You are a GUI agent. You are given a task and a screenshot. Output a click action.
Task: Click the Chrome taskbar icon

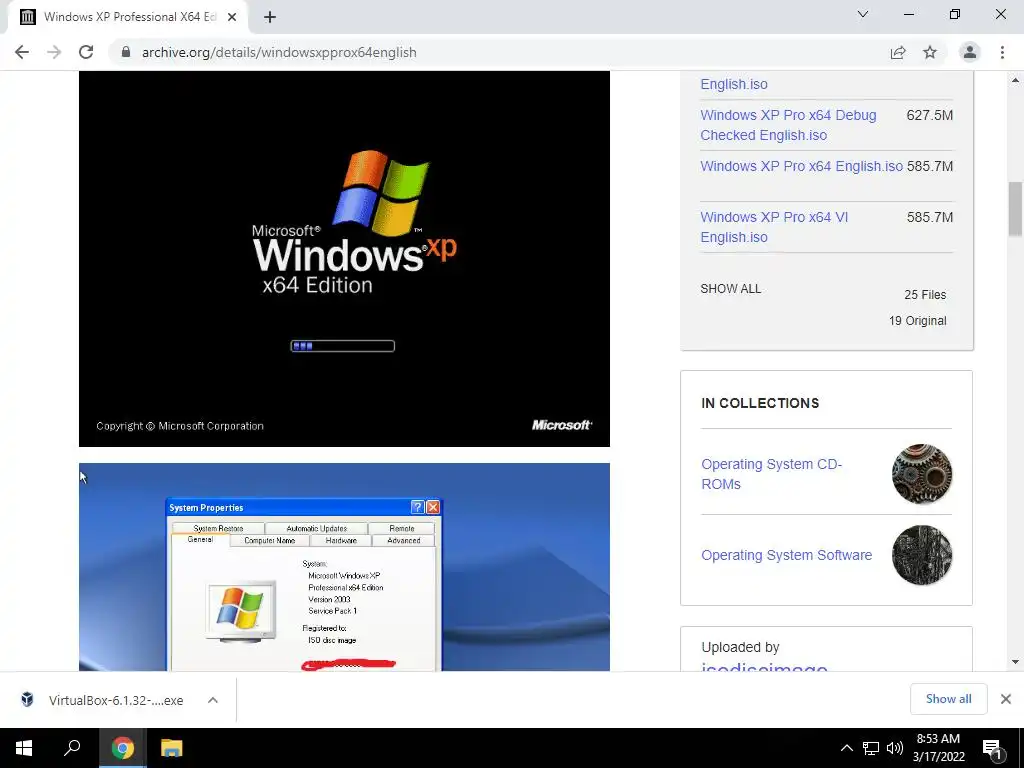[123, 748]
